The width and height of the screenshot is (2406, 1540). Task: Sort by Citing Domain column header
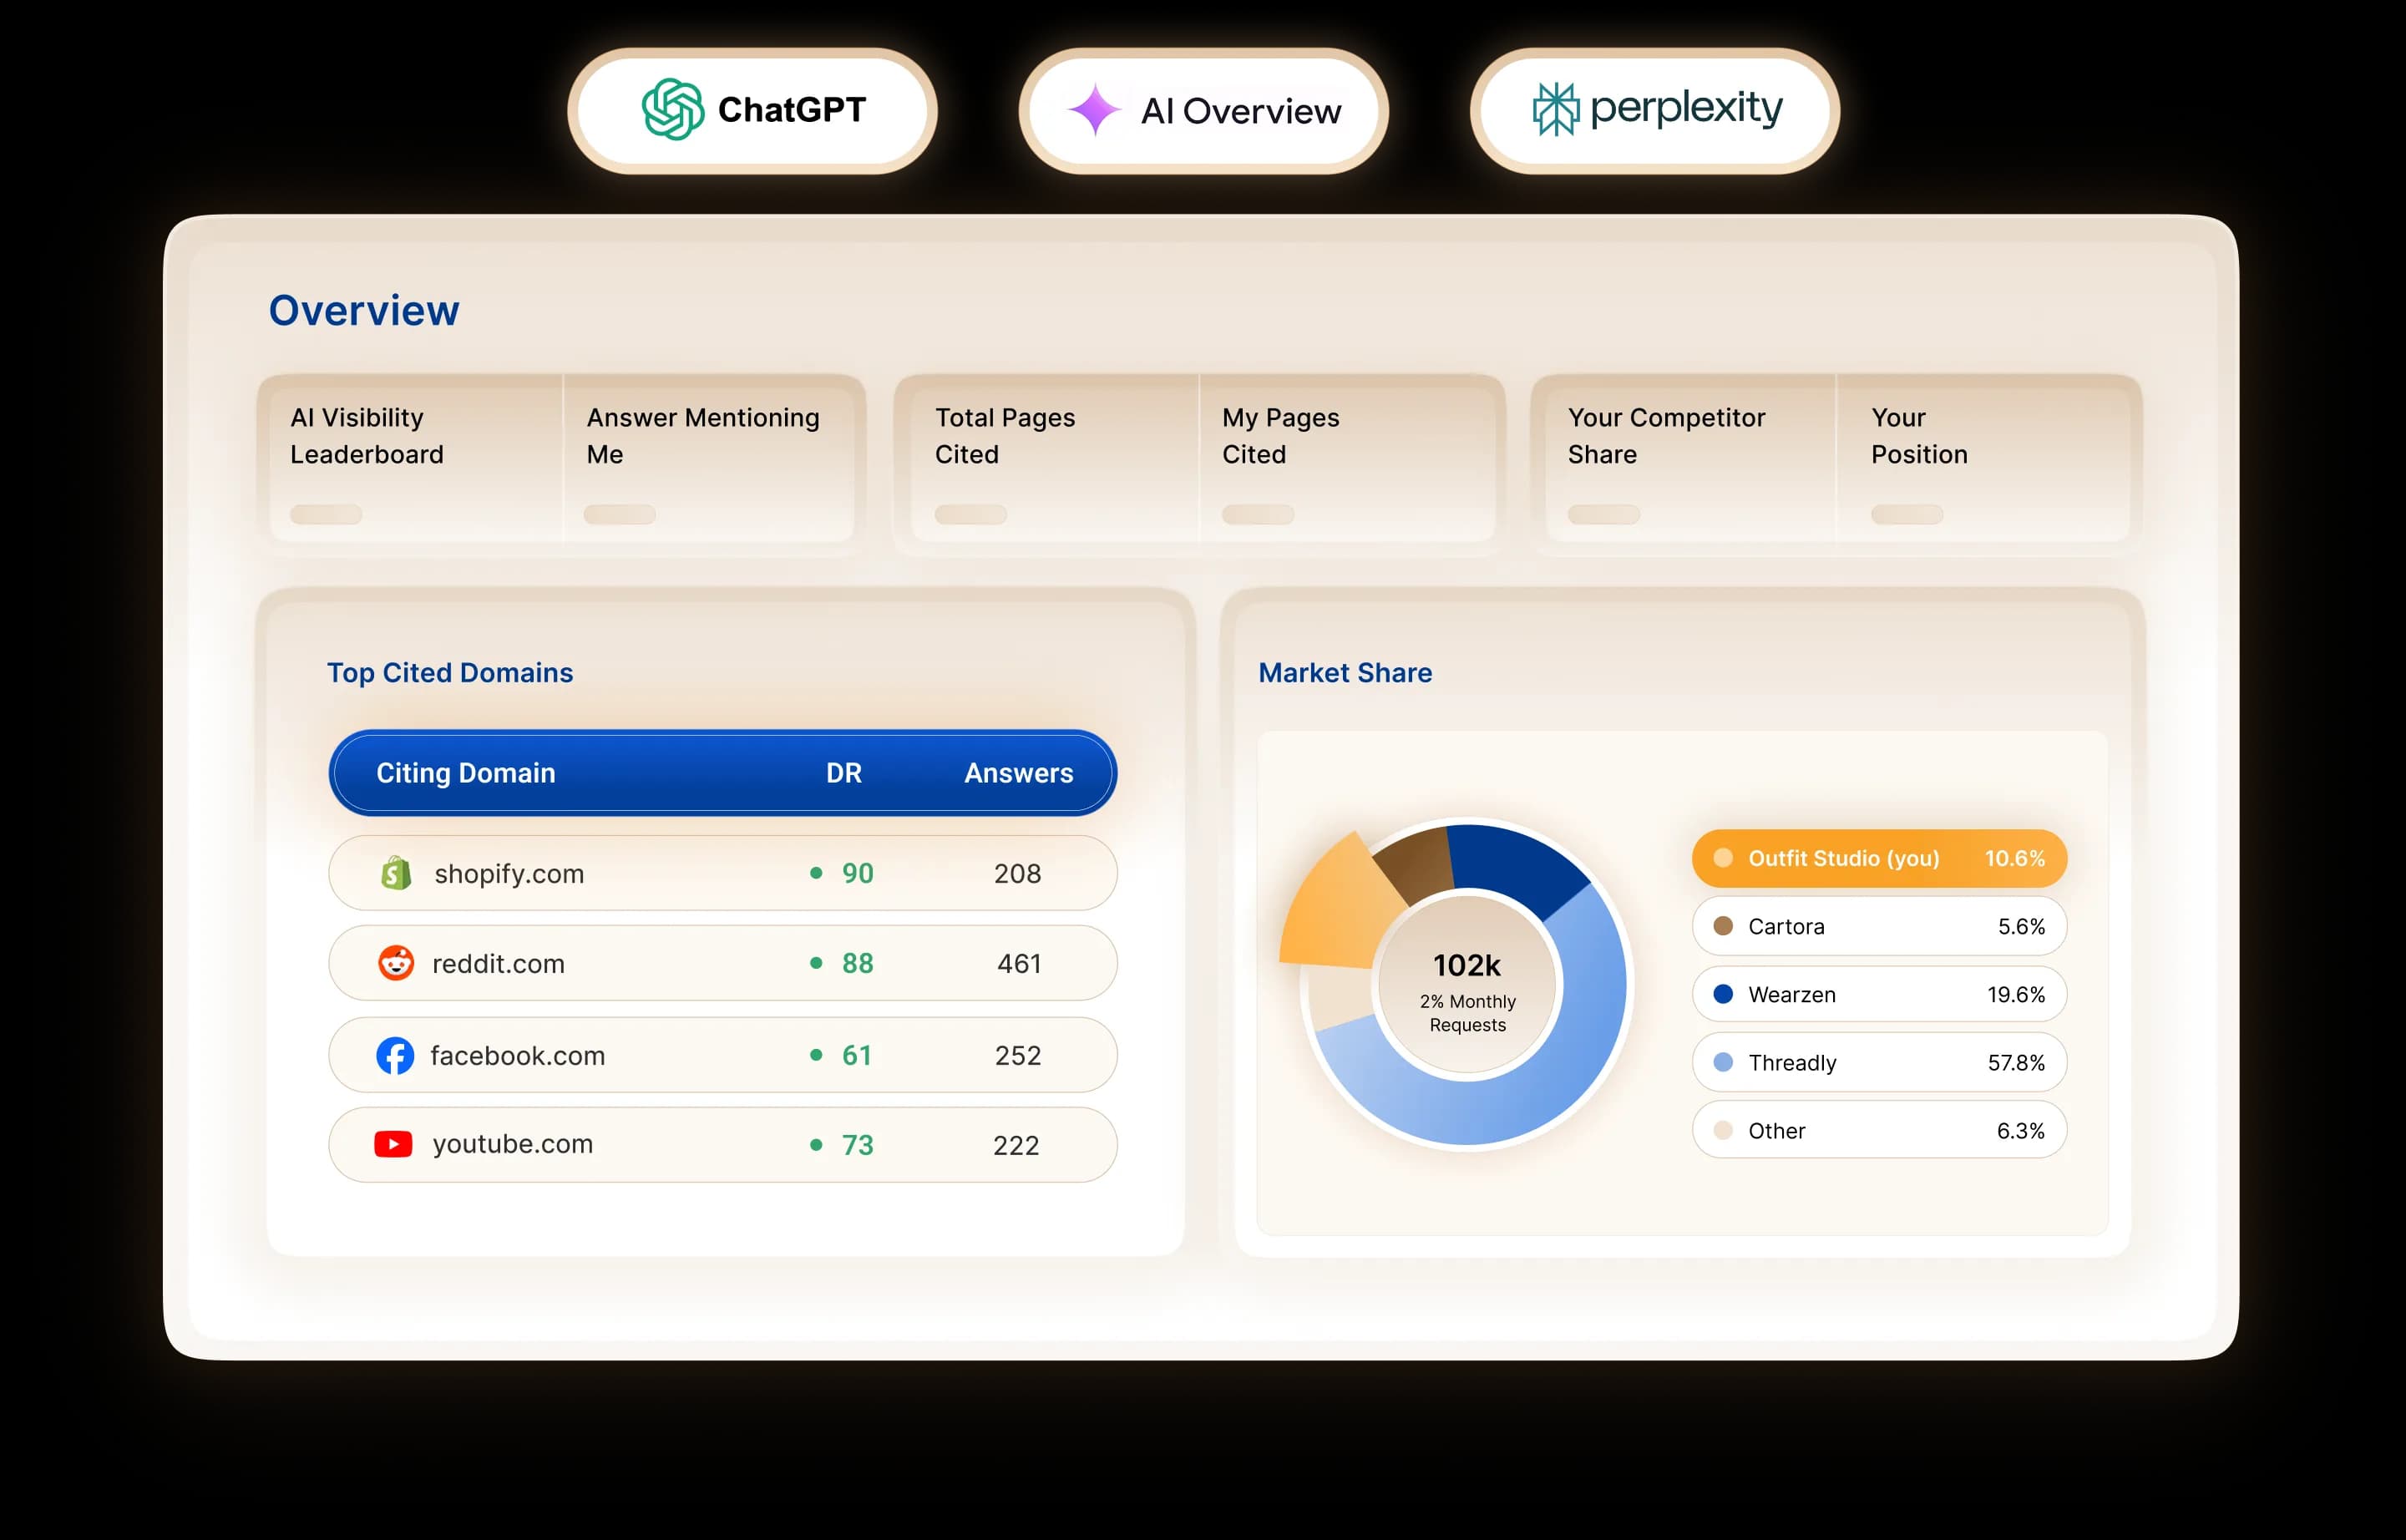[465, 773]
